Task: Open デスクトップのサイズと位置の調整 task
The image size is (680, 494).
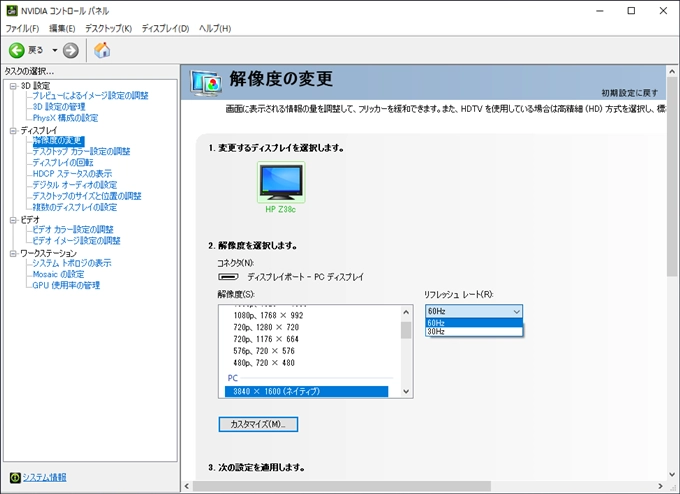Action: click(87, 196)
